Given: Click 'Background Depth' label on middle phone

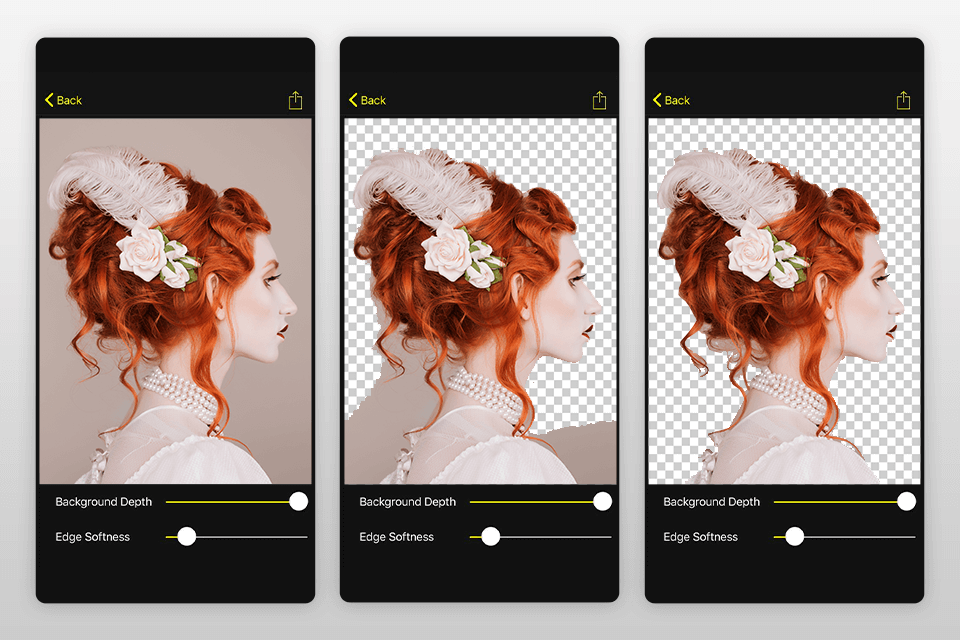Looking at the screenshot, I should tap(408, 502).
